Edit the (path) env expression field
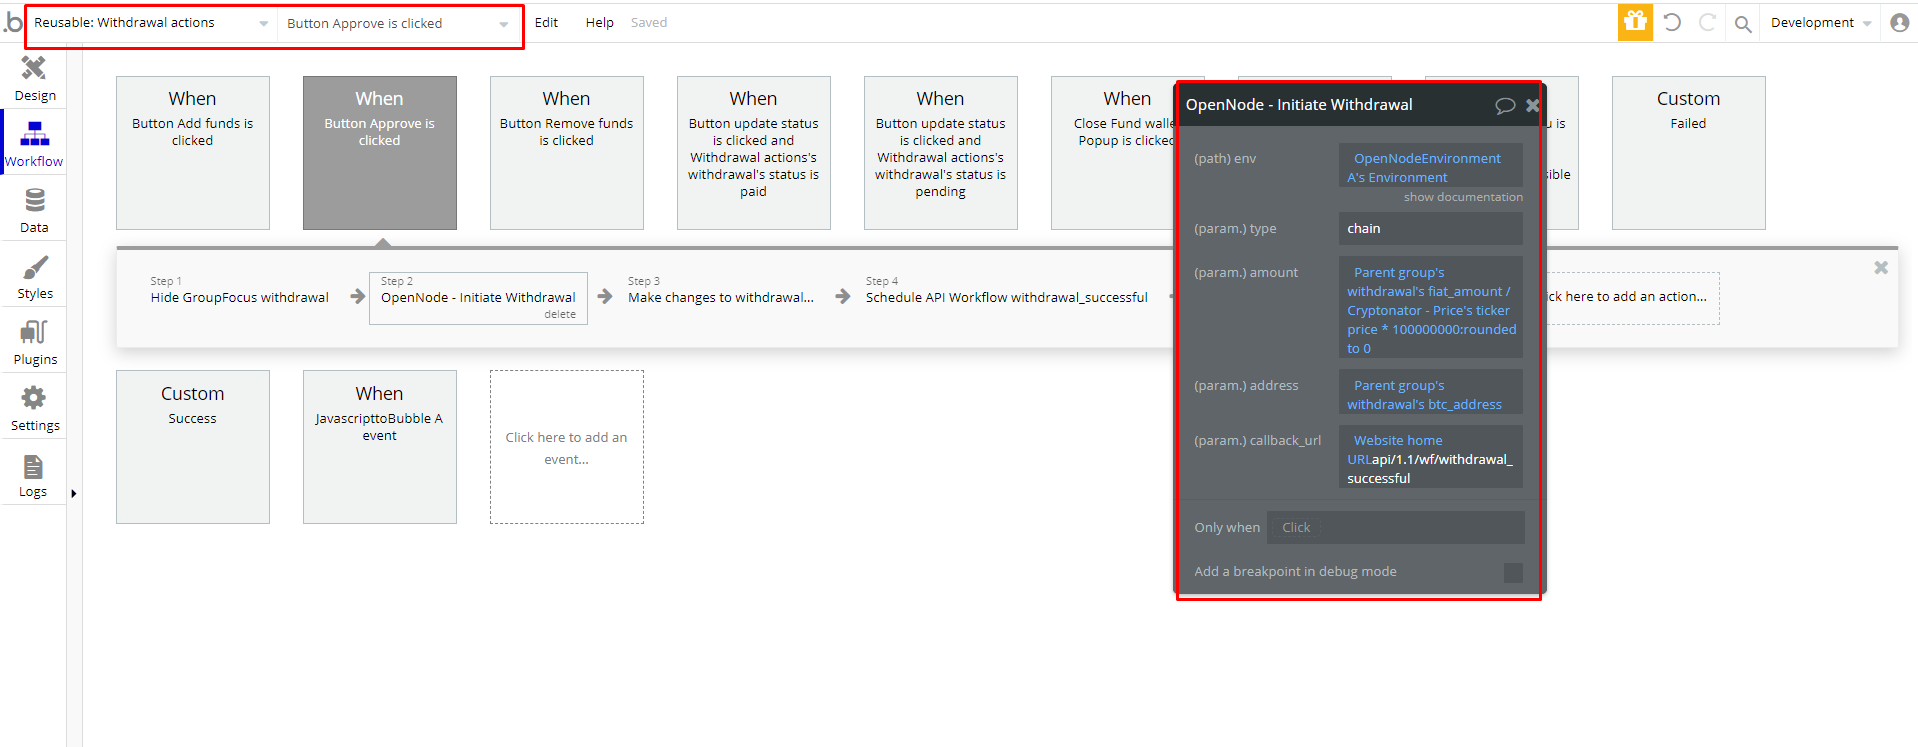 (1431, 165)
